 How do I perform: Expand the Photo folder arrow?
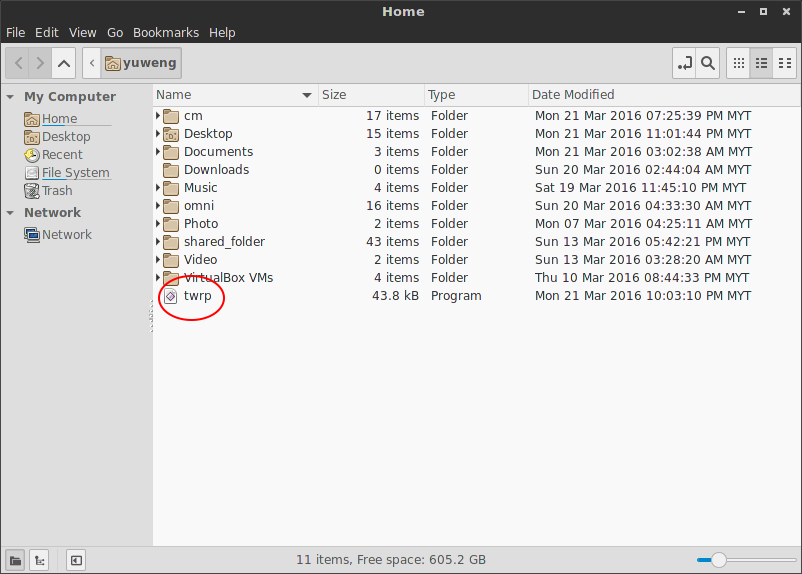point(158,224)
